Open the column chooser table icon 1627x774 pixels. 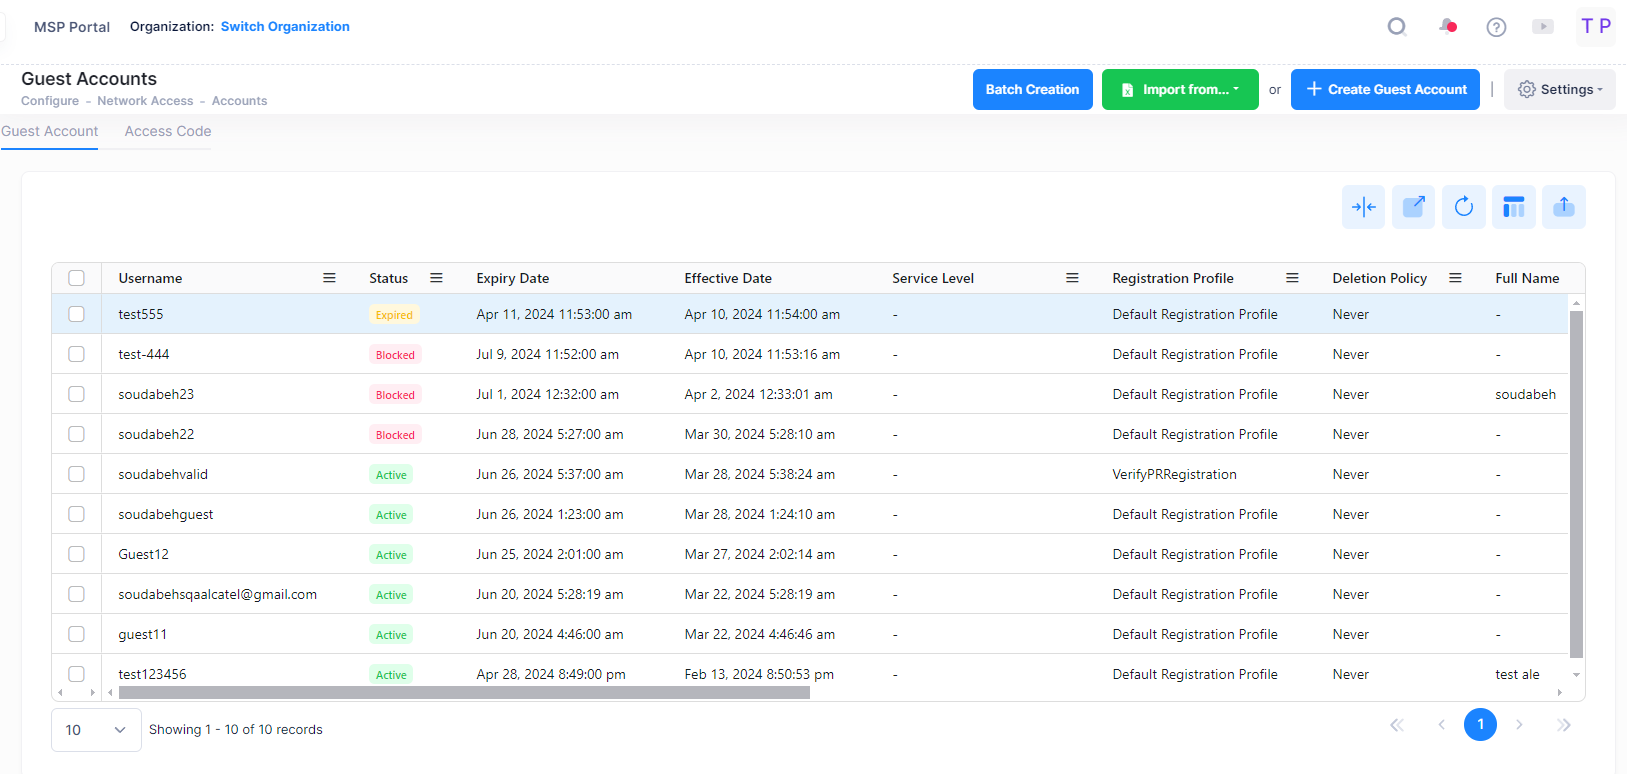coord(1513,207)
